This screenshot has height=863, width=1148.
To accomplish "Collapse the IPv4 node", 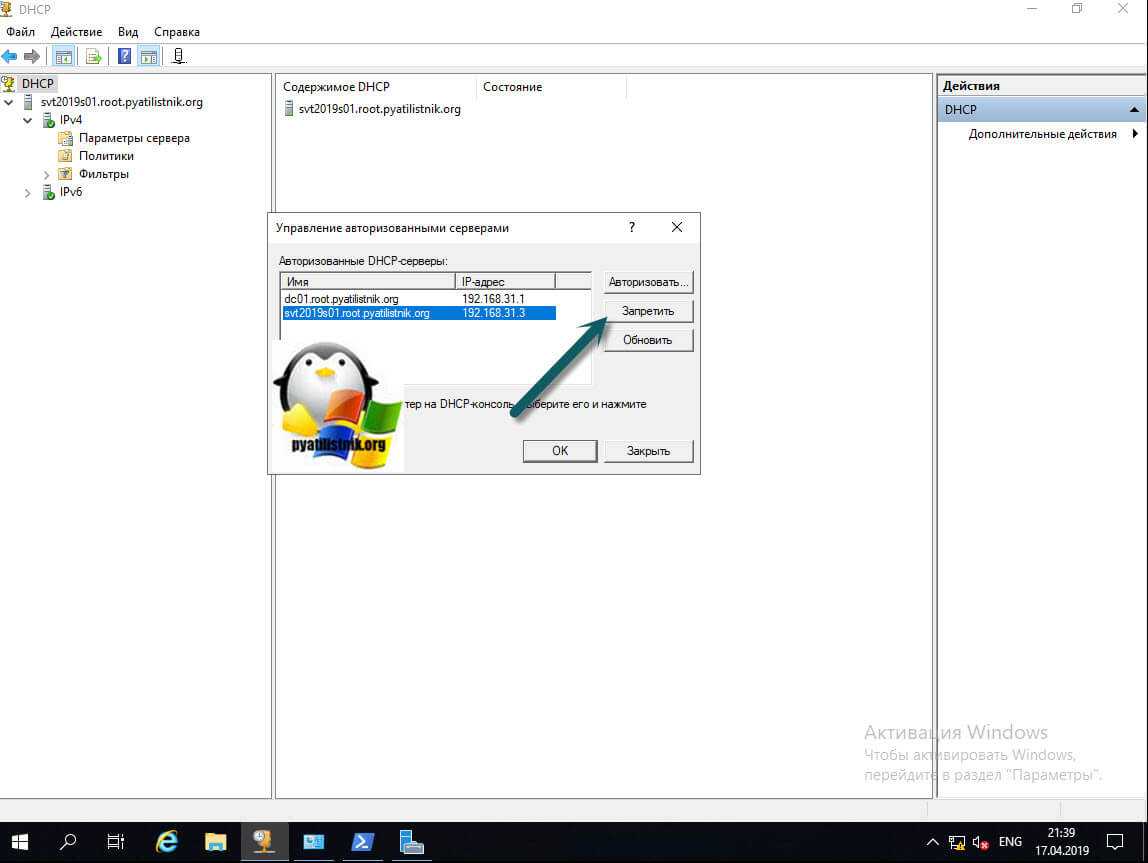I will point(28,120).
